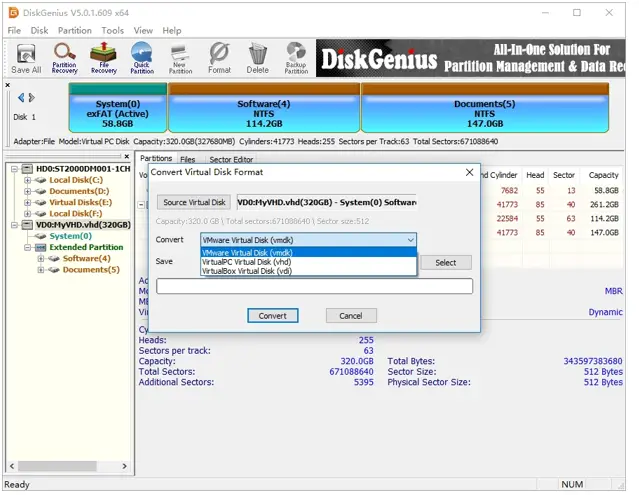Viewport: 639px width, 495px height.
Task: Click the Save All toolbar icon
Action: point(26,59)
